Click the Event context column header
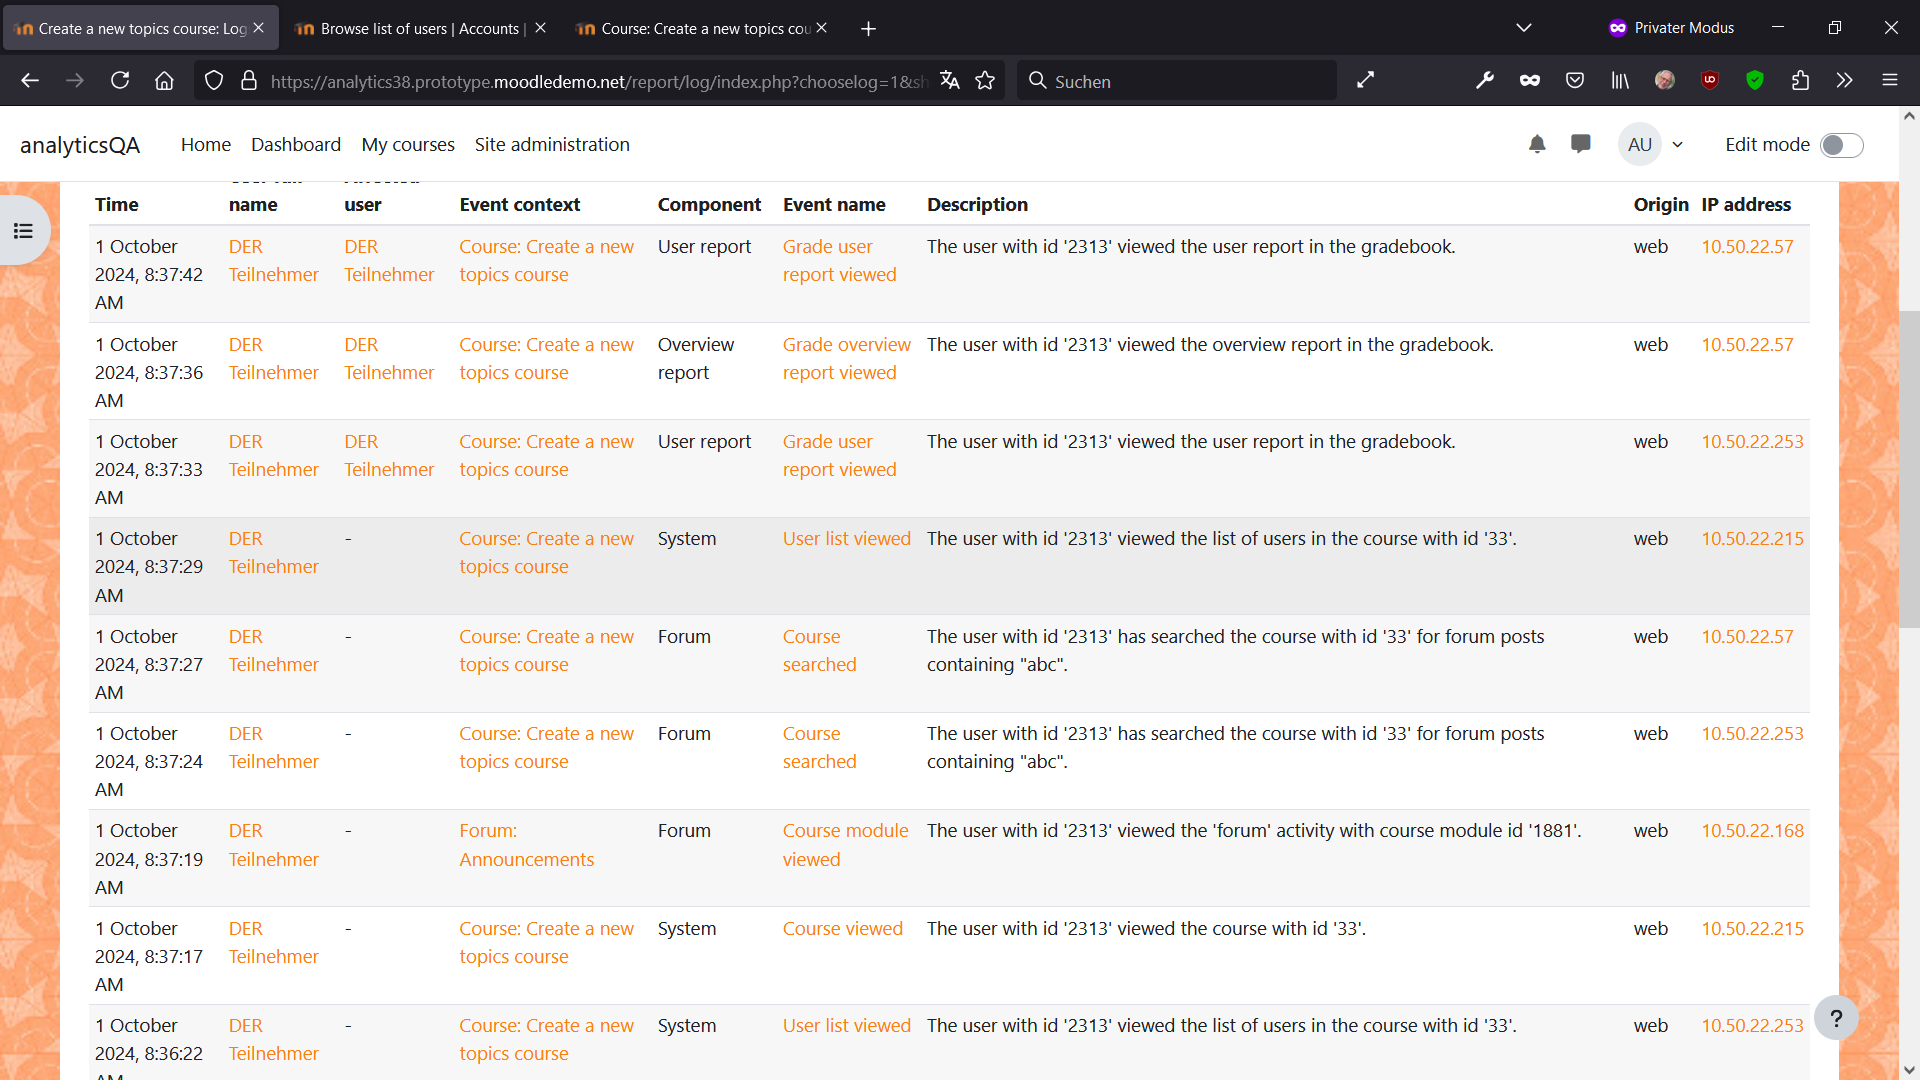The height and width of the screenshot is (1080, 1920). (519, 204)
